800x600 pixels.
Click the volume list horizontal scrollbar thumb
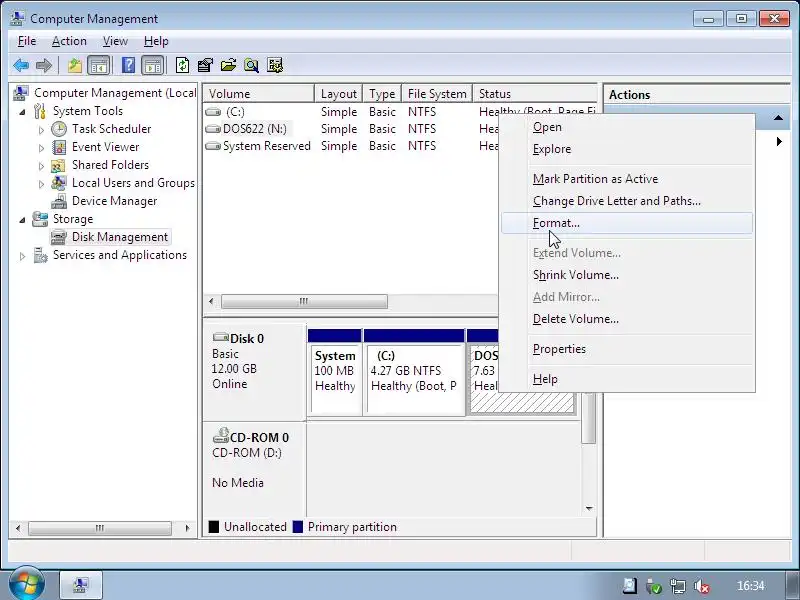(x=304, y=302)
